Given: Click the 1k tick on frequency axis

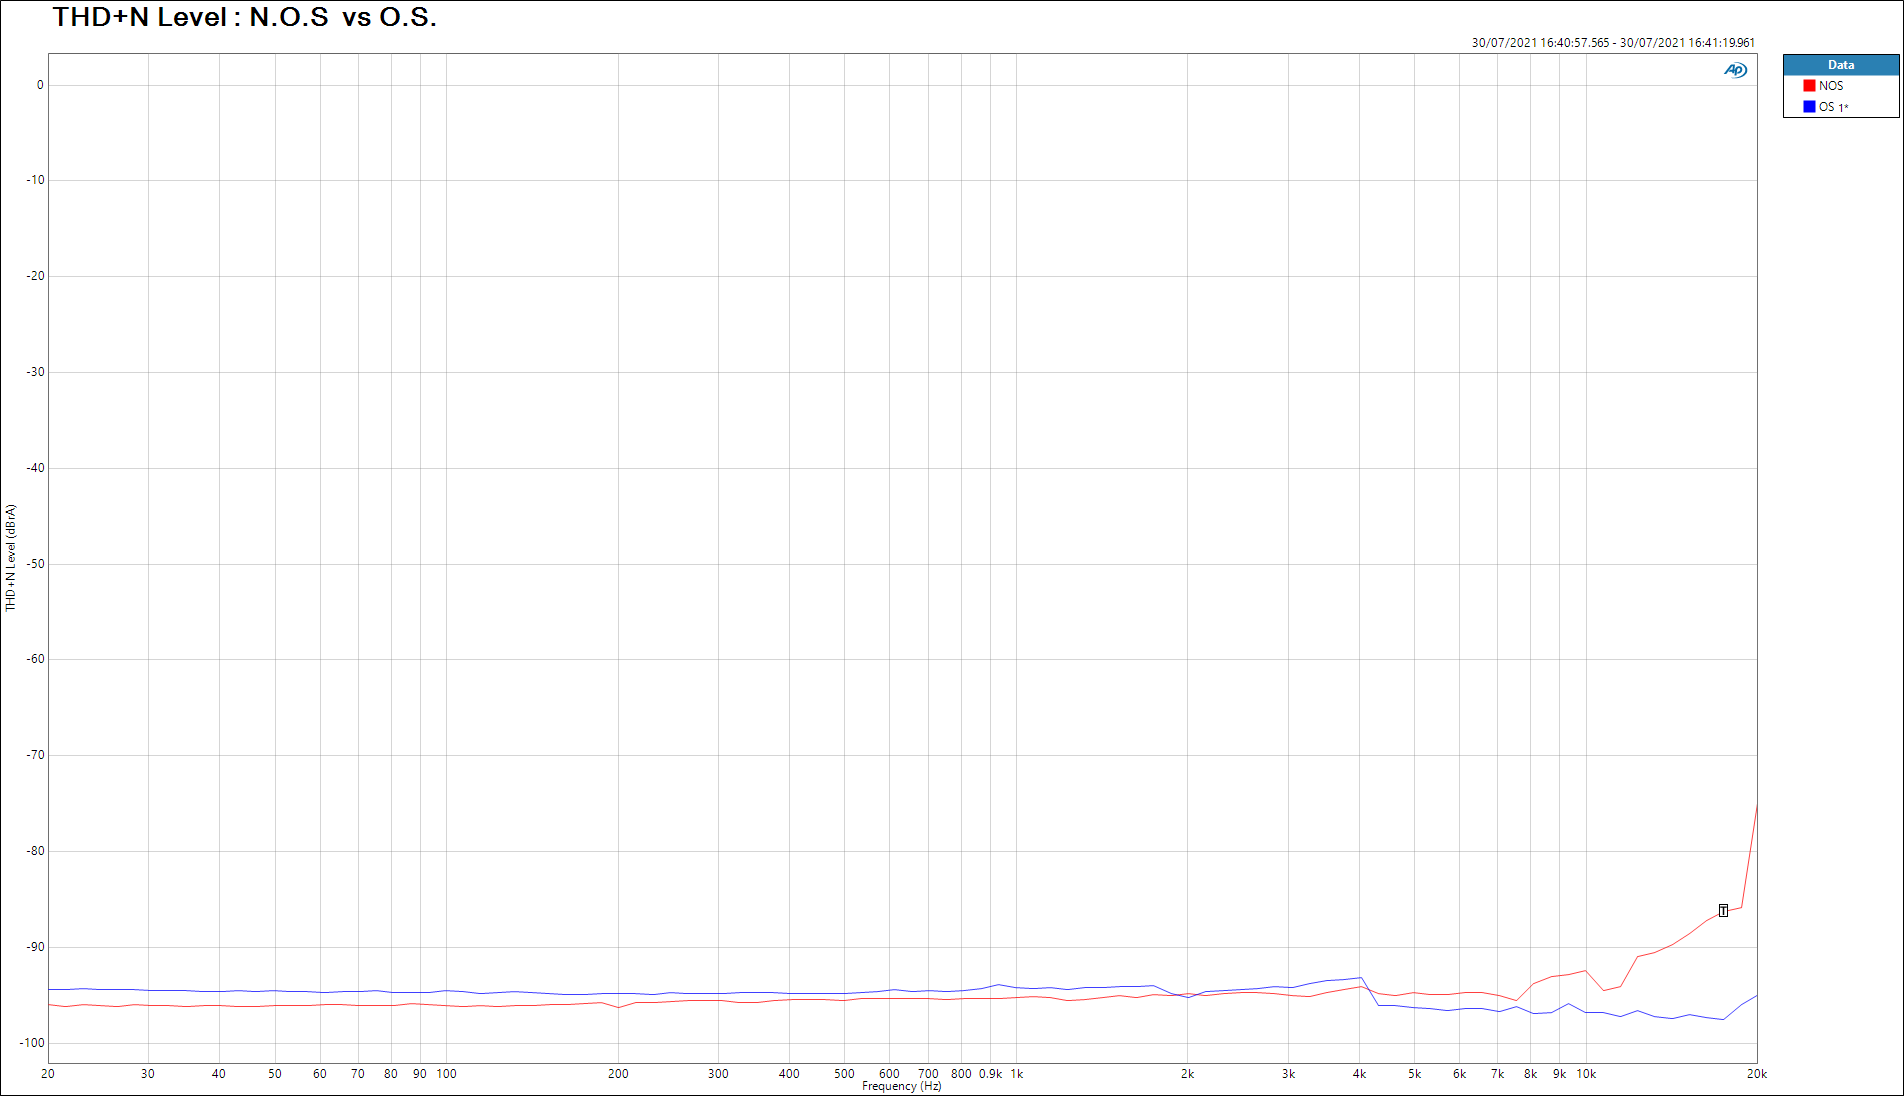Looking at the screenshot, I should point(1017,1074).
